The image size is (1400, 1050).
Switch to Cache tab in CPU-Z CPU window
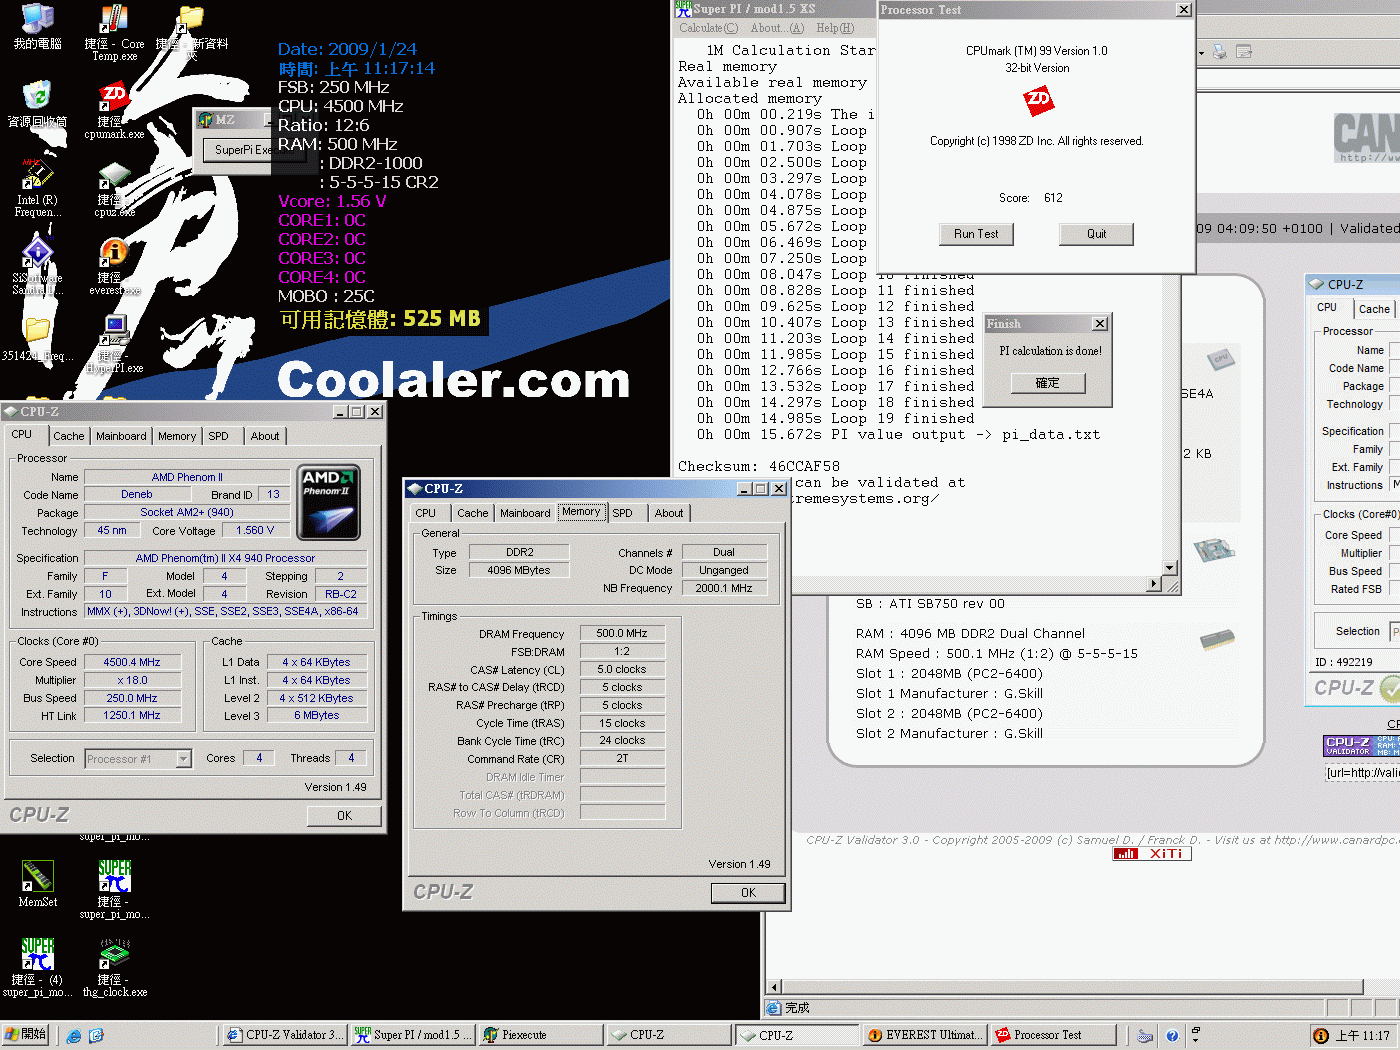click(69, 436)
